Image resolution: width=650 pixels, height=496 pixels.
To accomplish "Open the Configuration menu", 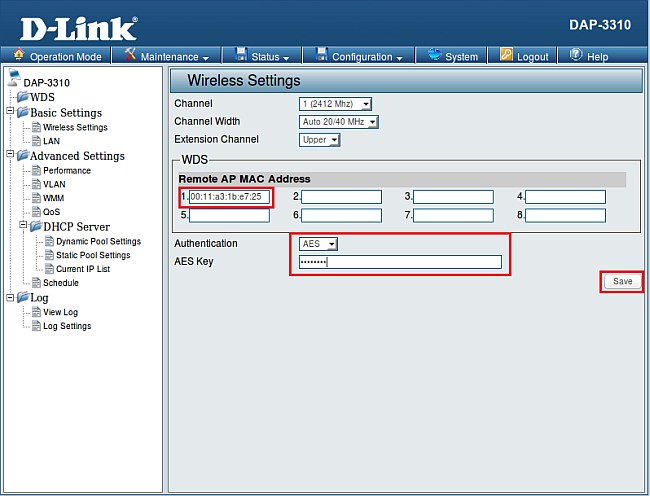I will (x=360, y=57).
